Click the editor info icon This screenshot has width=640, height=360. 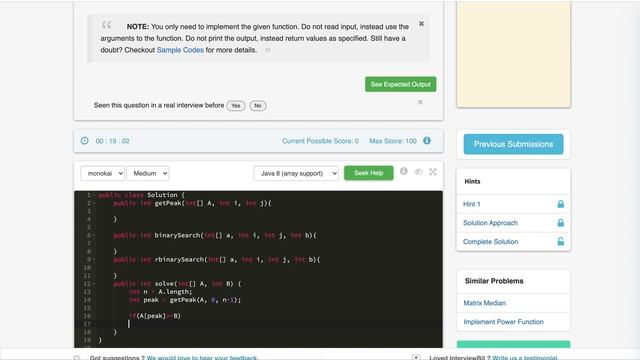[x=404, y=171]
